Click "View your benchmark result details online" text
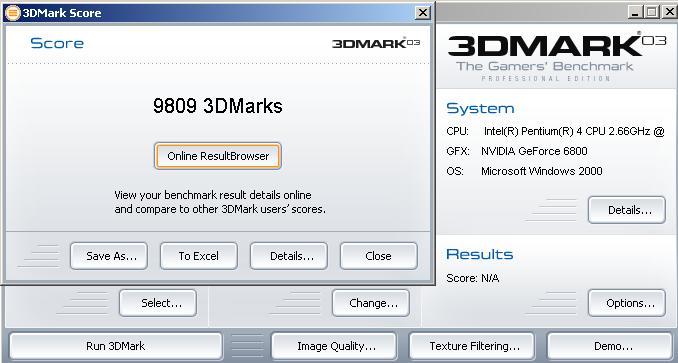 tap(213, 195)
